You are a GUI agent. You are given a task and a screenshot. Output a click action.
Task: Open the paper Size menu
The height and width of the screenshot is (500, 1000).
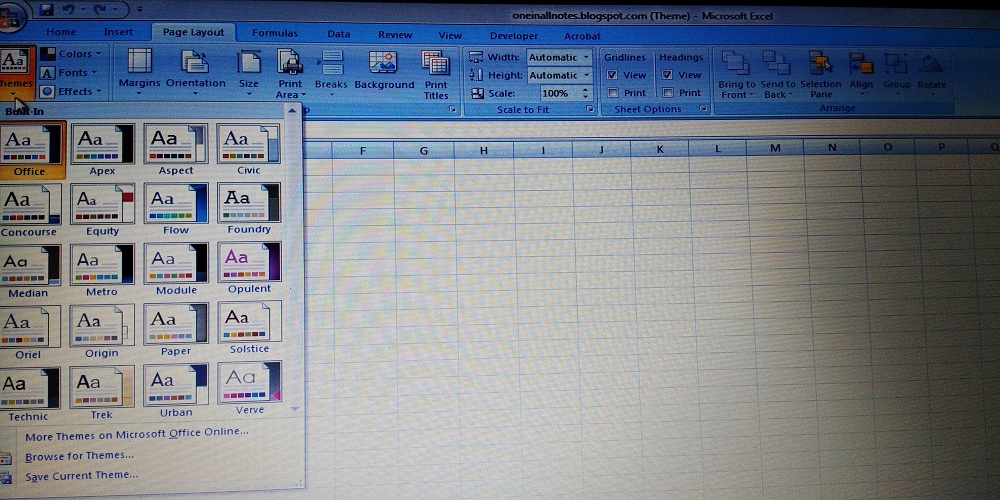coord(249,73)
